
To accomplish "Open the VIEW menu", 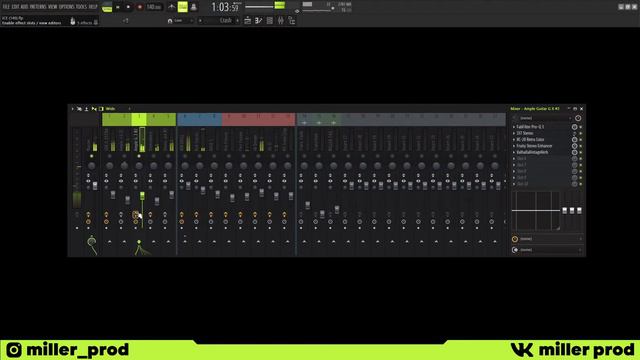I will tap(53, 7).
